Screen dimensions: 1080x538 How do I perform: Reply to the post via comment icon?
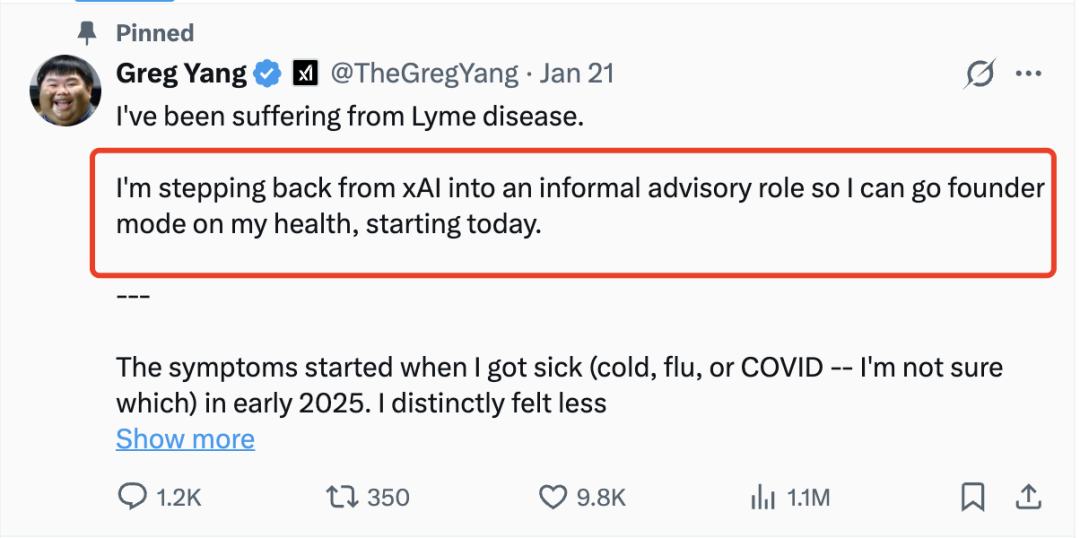[x=133, y=497]
